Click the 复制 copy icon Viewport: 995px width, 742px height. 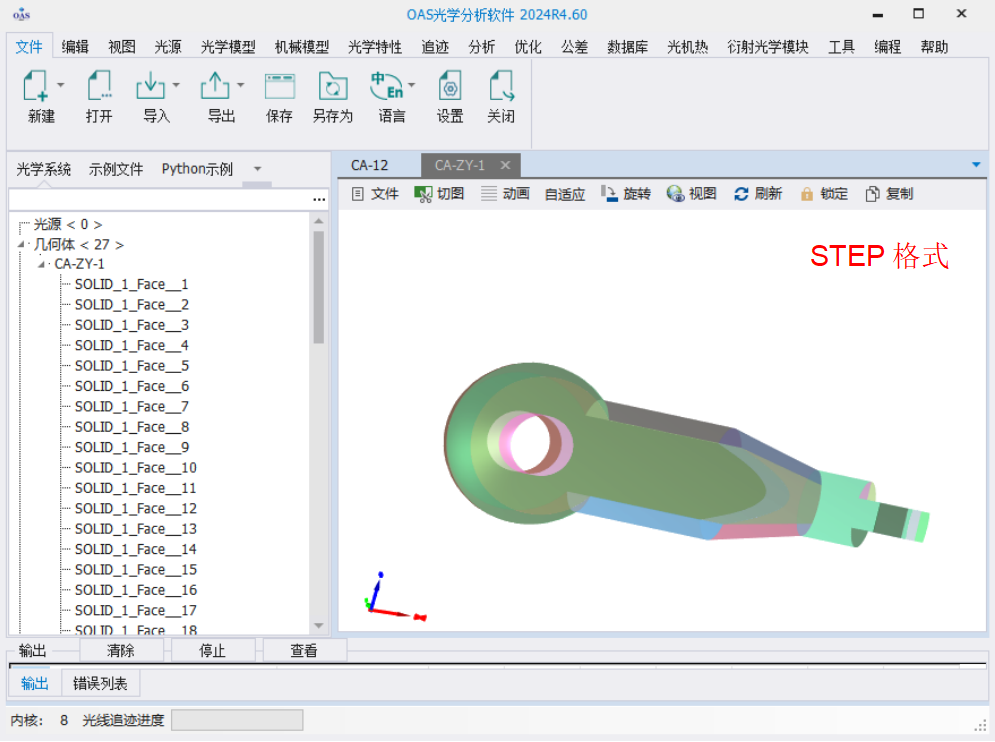pyautogui.click(x=873, y=194)
